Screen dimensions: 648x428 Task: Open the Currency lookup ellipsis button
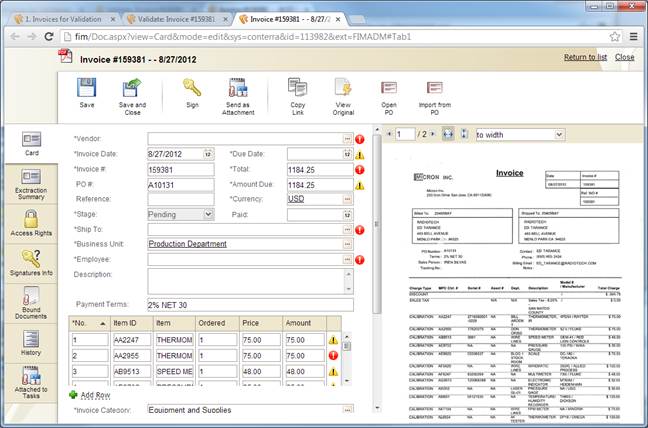[x=348, y=199]
